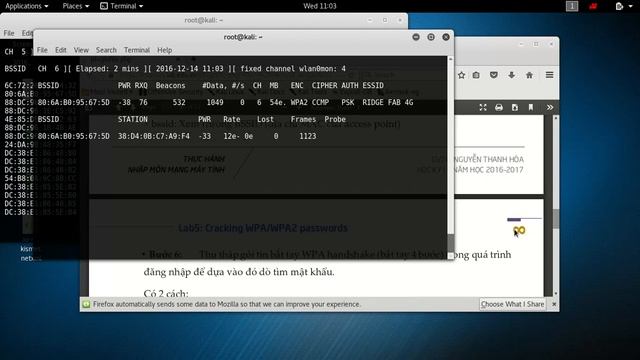Open the Places menu in top bar

[x=76, y=6]
